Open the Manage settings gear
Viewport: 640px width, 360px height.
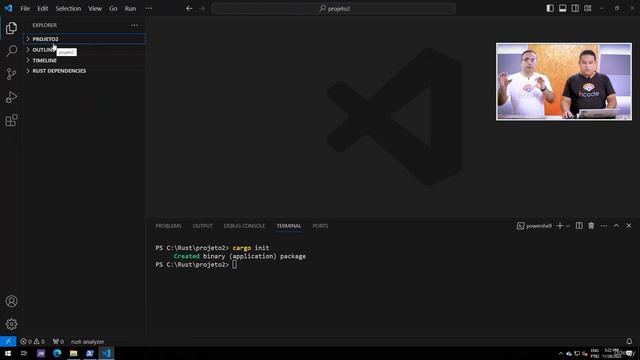click(x=11, y=324)
